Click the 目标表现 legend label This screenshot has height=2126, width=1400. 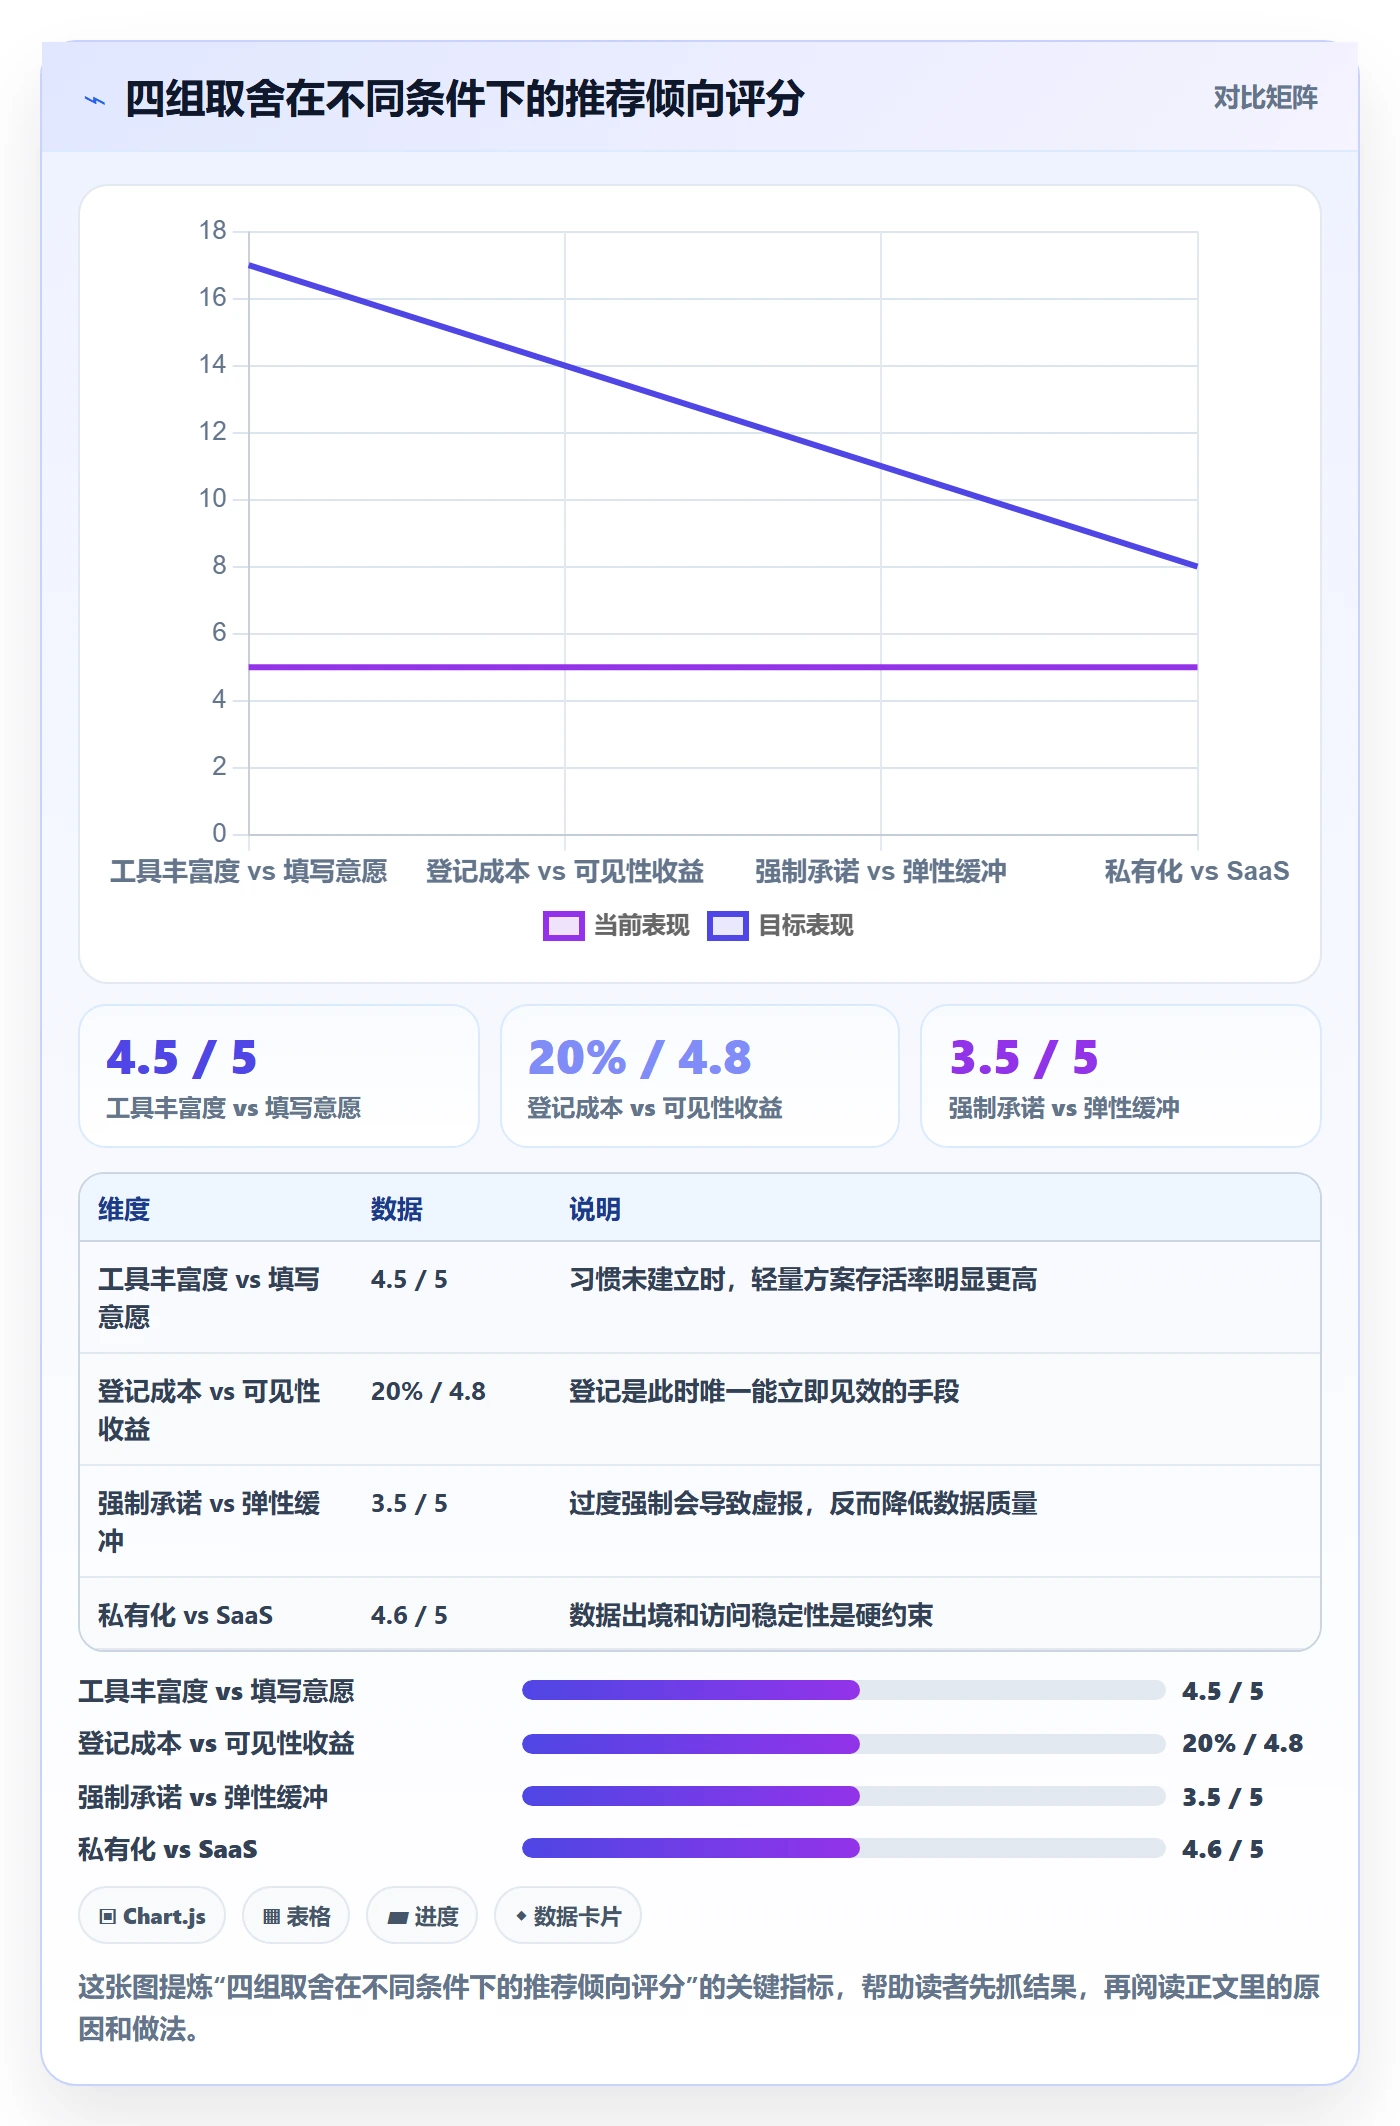pos(806,926)
